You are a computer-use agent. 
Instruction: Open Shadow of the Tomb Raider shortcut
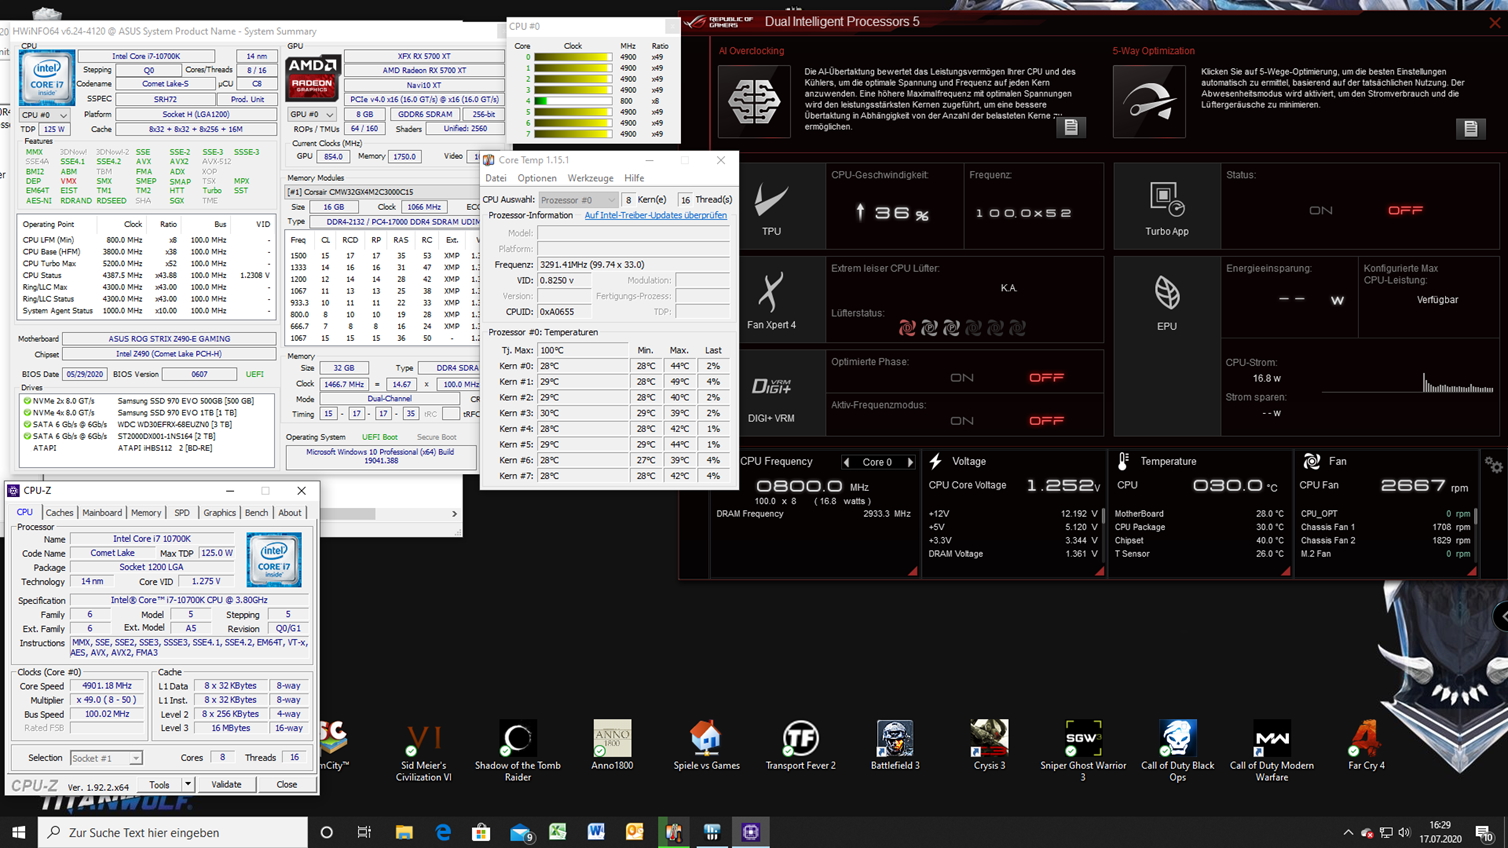[518, 751]
